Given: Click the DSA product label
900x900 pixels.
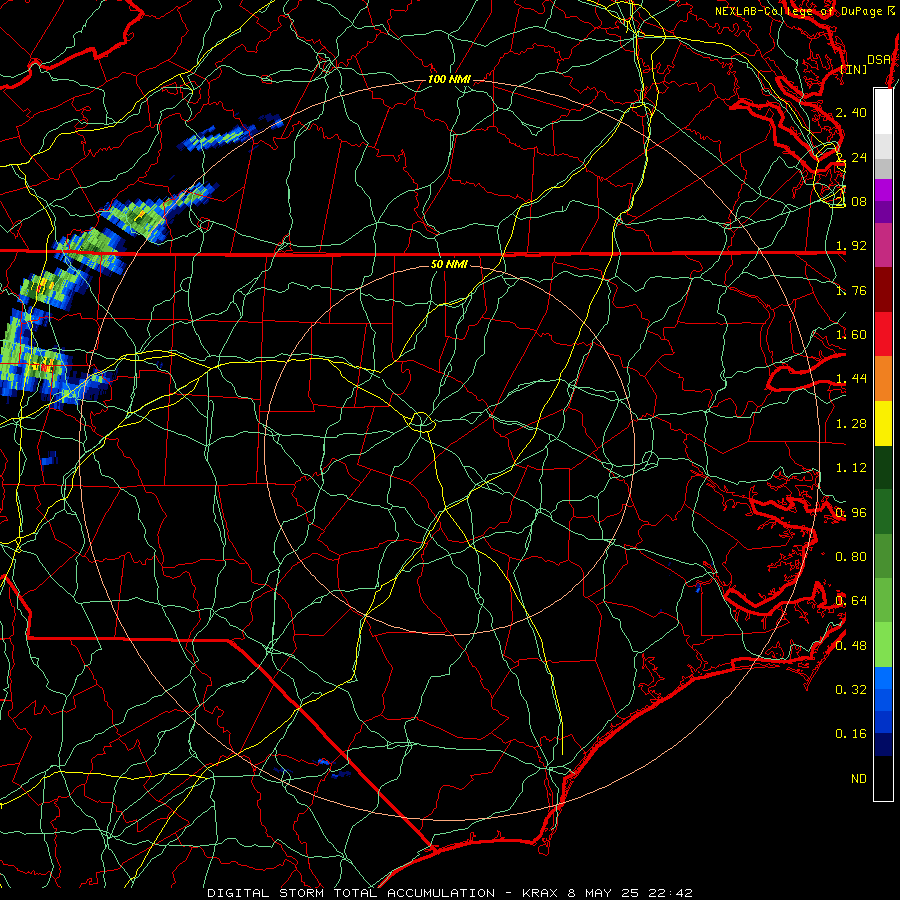Looking at the screenshot, I should tap(879, 60).
